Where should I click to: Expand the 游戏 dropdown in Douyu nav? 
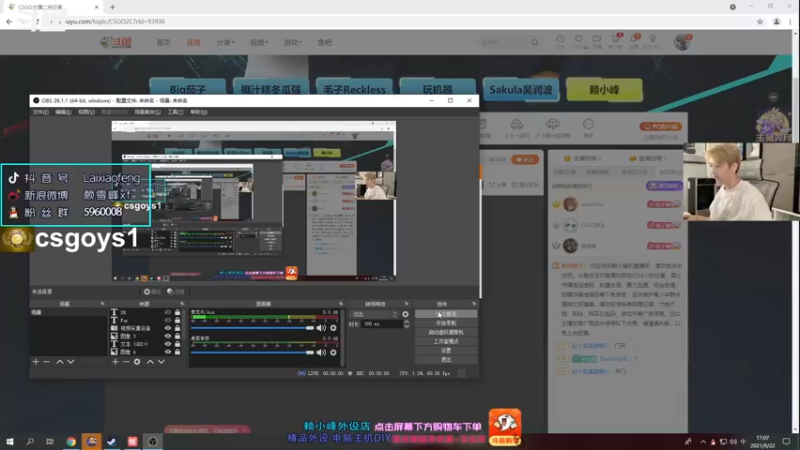(x=292, y=42)
